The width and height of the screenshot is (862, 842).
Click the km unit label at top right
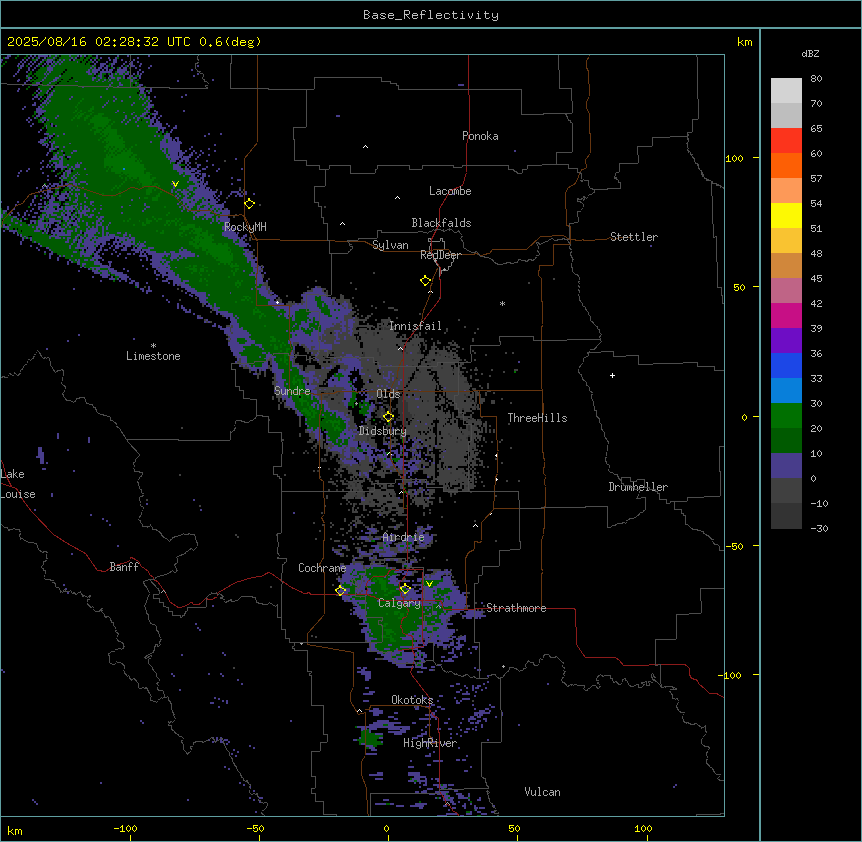coord(745,42)
